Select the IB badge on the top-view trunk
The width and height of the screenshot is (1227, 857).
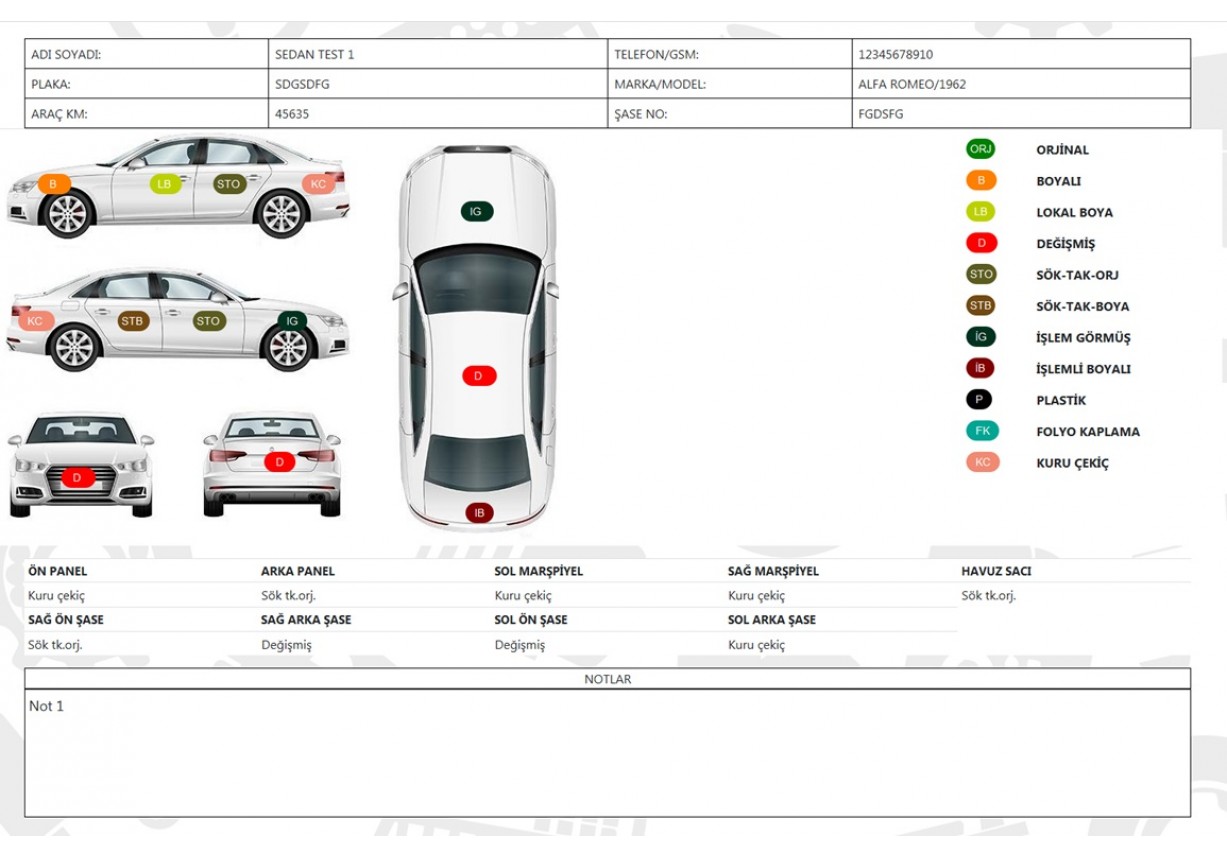tap(479, 512)
